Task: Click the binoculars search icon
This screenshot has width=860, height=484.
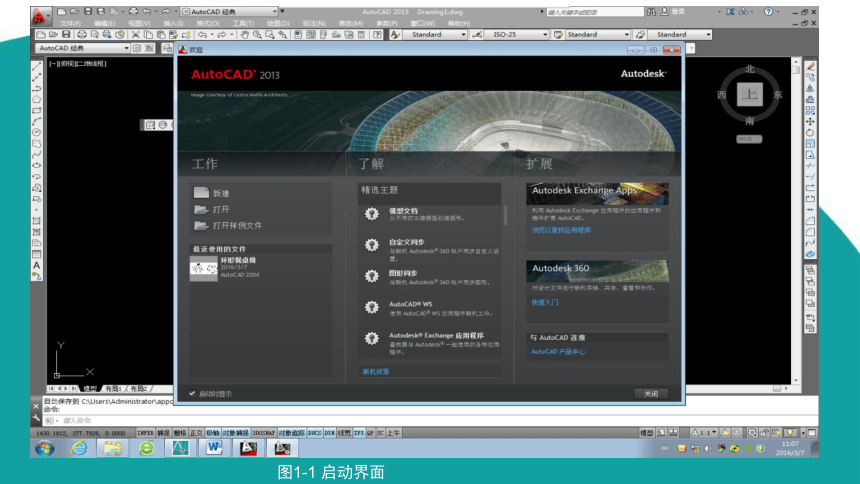Action: pos(651,12)
